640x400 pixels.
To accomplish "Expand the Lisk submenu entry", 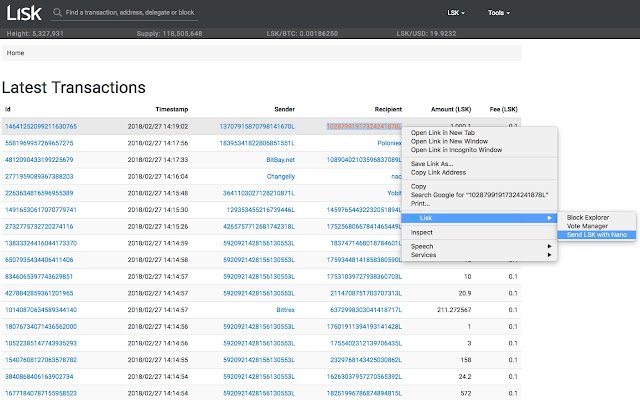I will pos(479,218).
